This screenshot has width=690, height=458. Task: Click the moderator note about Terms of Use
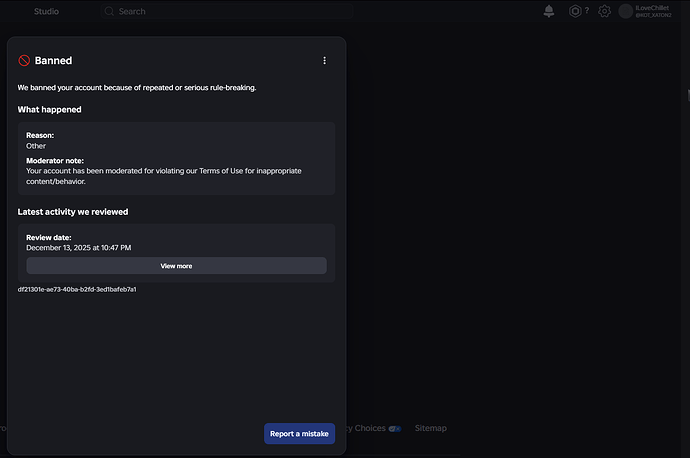click(x=164, y=176)
